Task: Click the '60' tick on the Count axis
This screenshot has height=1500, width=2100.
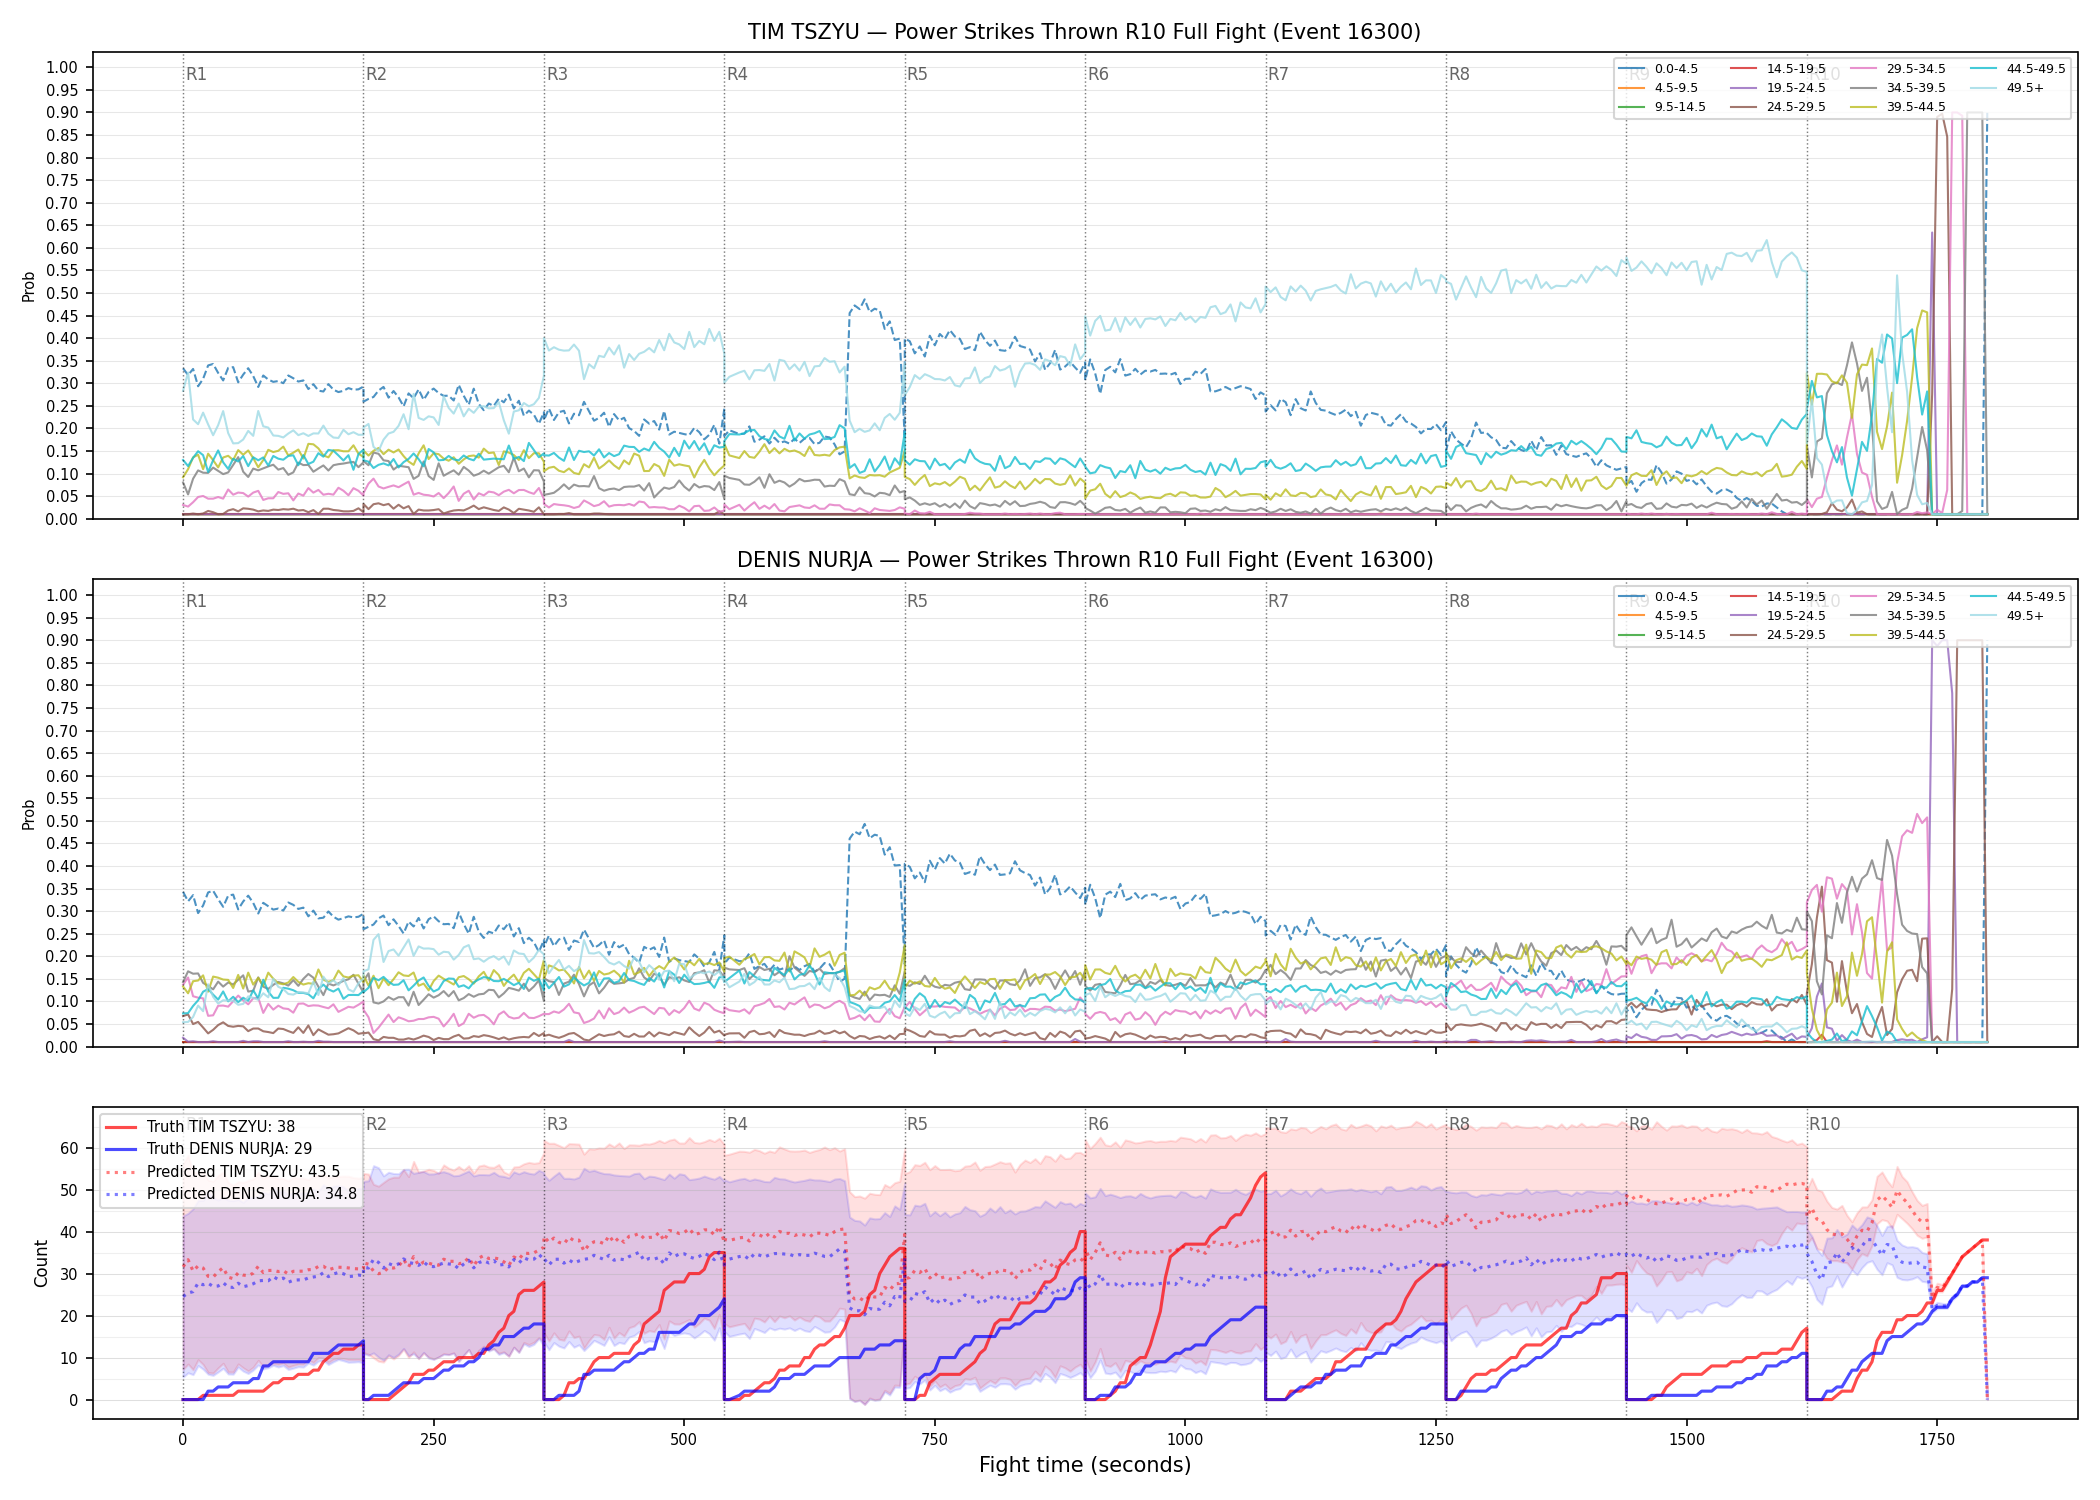Action: click(69, 1148)
